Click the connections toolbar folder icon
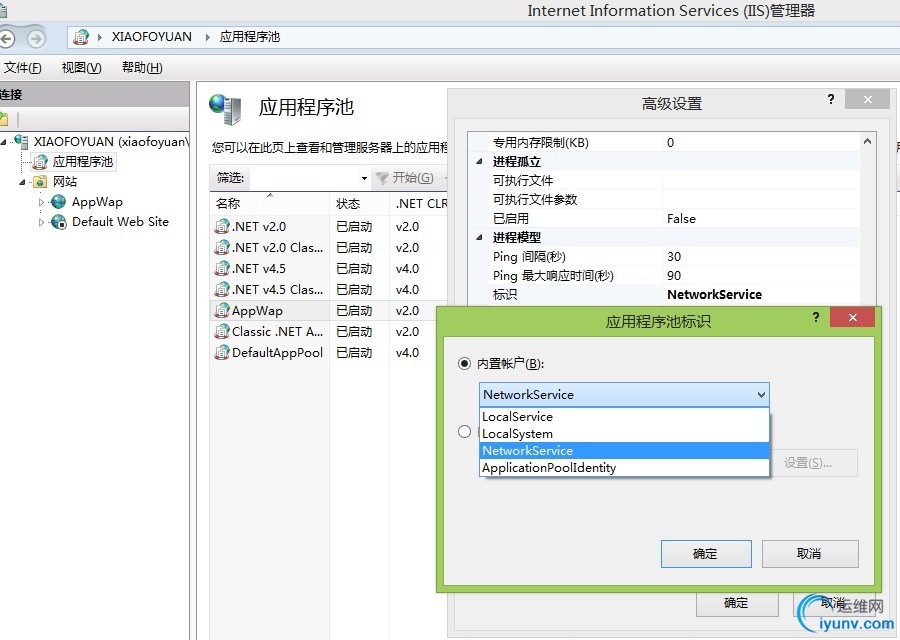Screen dimensions: 900x640 pyautogui.click(x=3, y=119)
